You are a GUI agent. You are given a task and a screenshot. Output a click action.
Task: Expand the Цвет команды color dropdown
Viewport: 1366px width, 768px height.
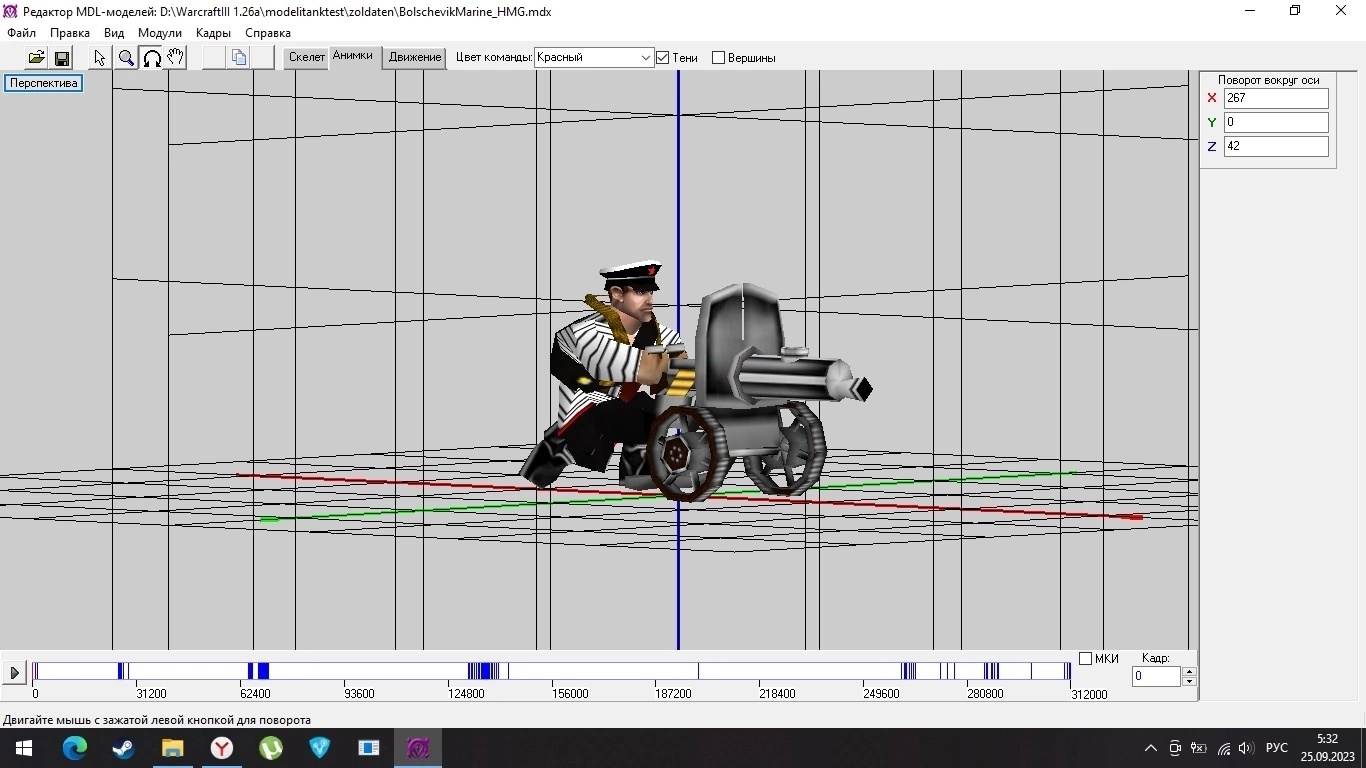click(645, 58)
